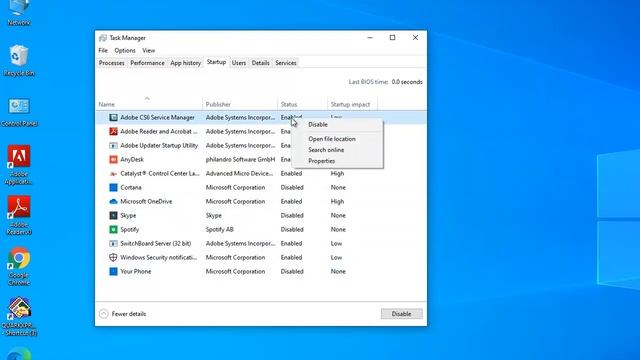Click the SwitchBoard Server row icon
The height and width of the screenshot is (360, 640).
point(113,244)
